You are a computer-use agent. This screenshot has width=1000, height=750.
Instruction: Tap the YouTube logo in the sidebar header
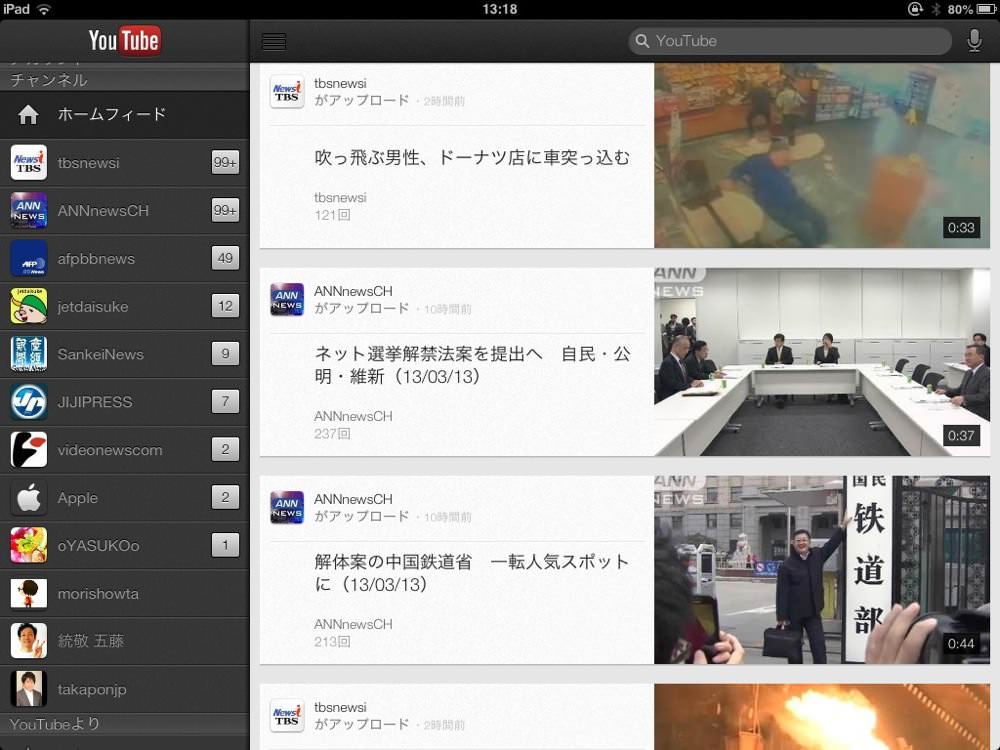coord(124,41)
